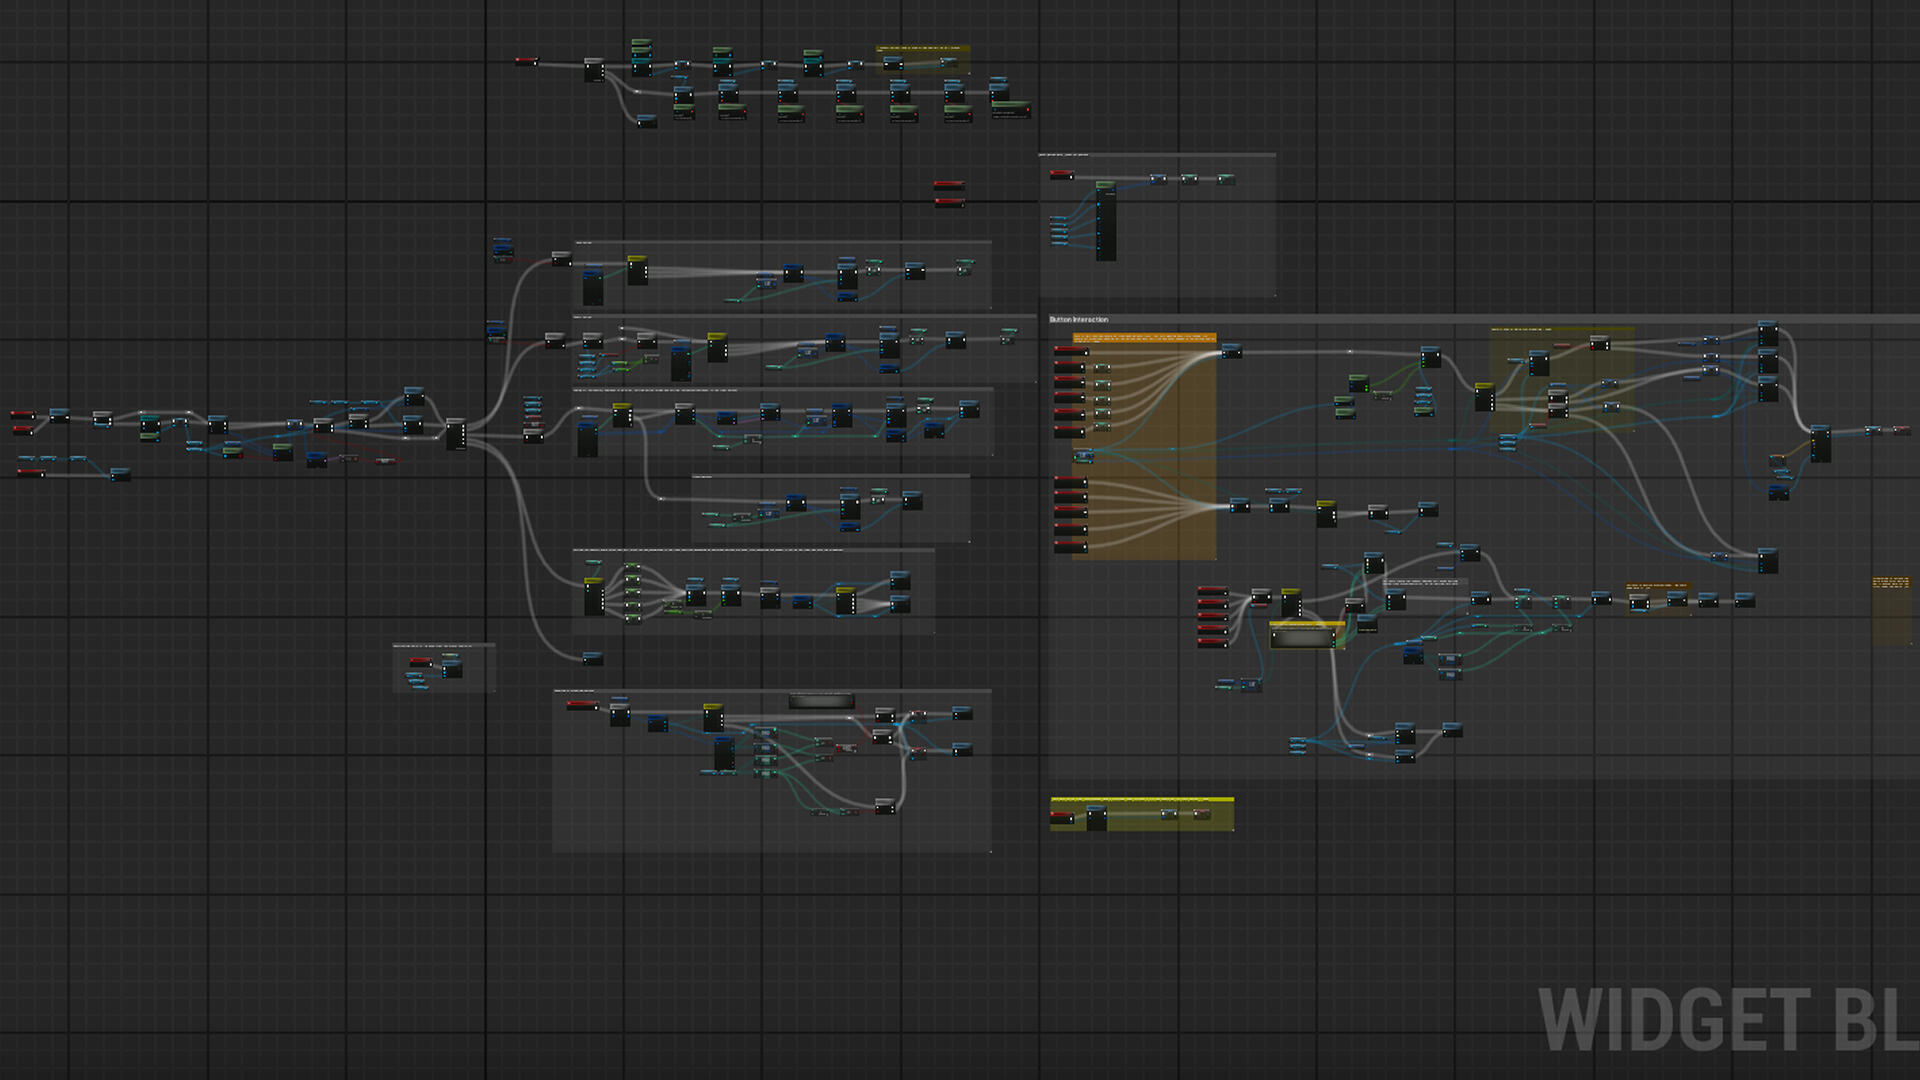Select the wide dark gray node atop the bottom comment group
The width and height of the screenshot is (1920, 1080).
coord(821,700)
